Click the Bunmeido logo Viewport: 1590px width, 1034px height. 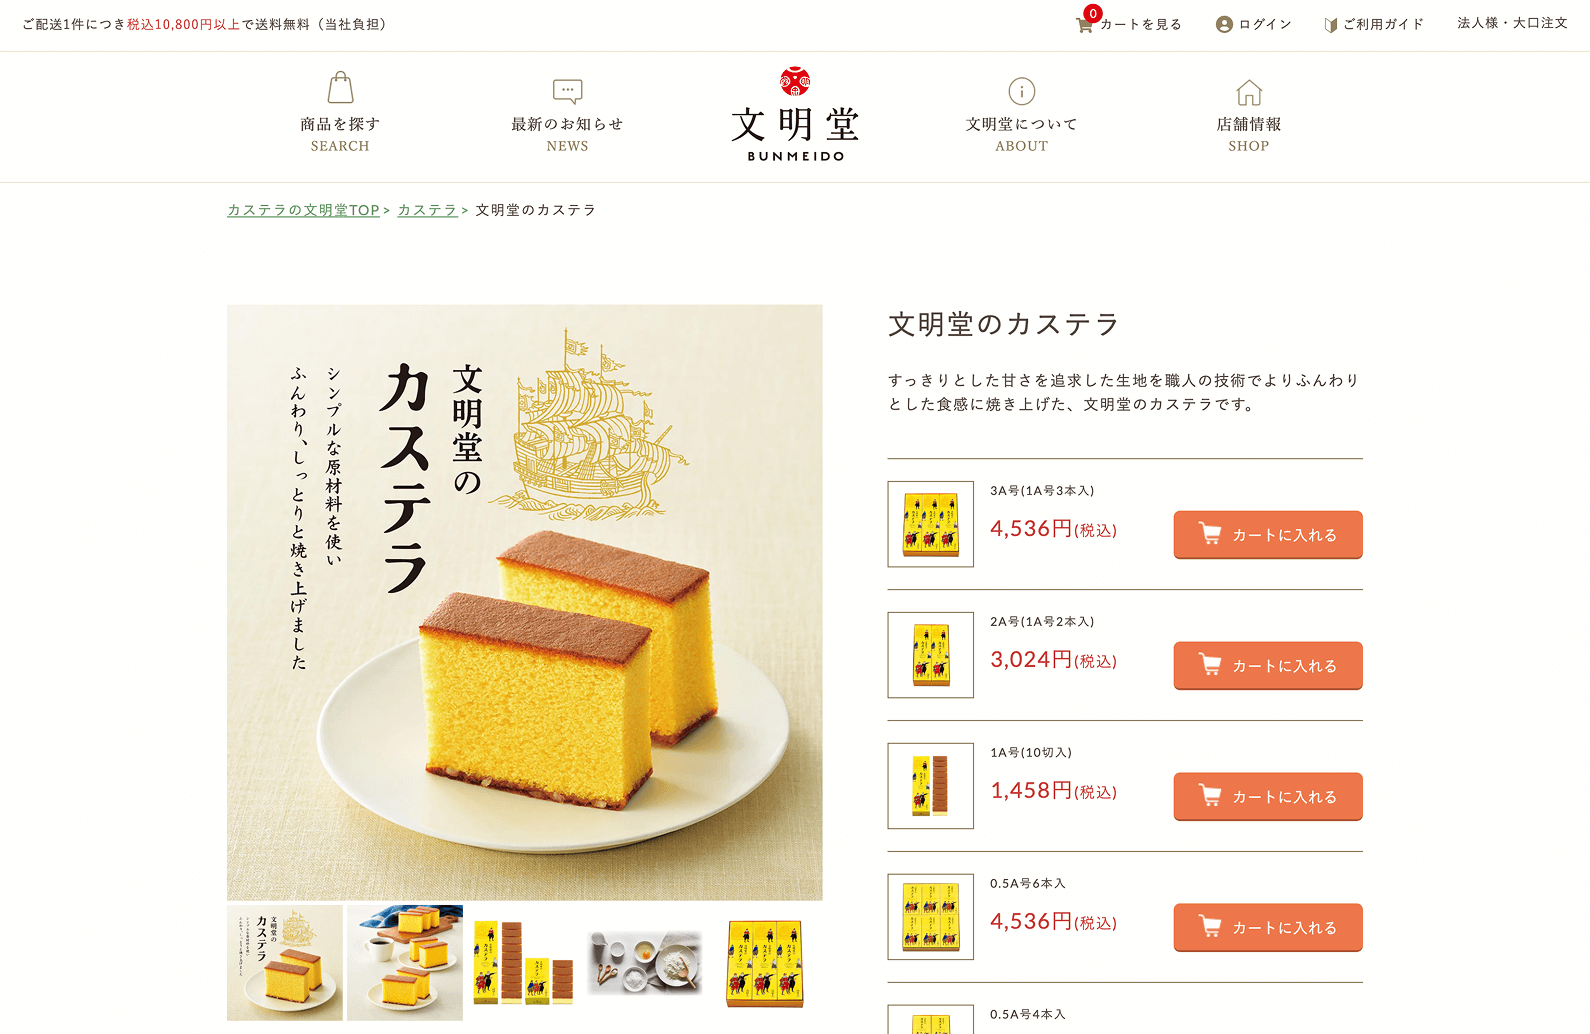tap(795, 115)
